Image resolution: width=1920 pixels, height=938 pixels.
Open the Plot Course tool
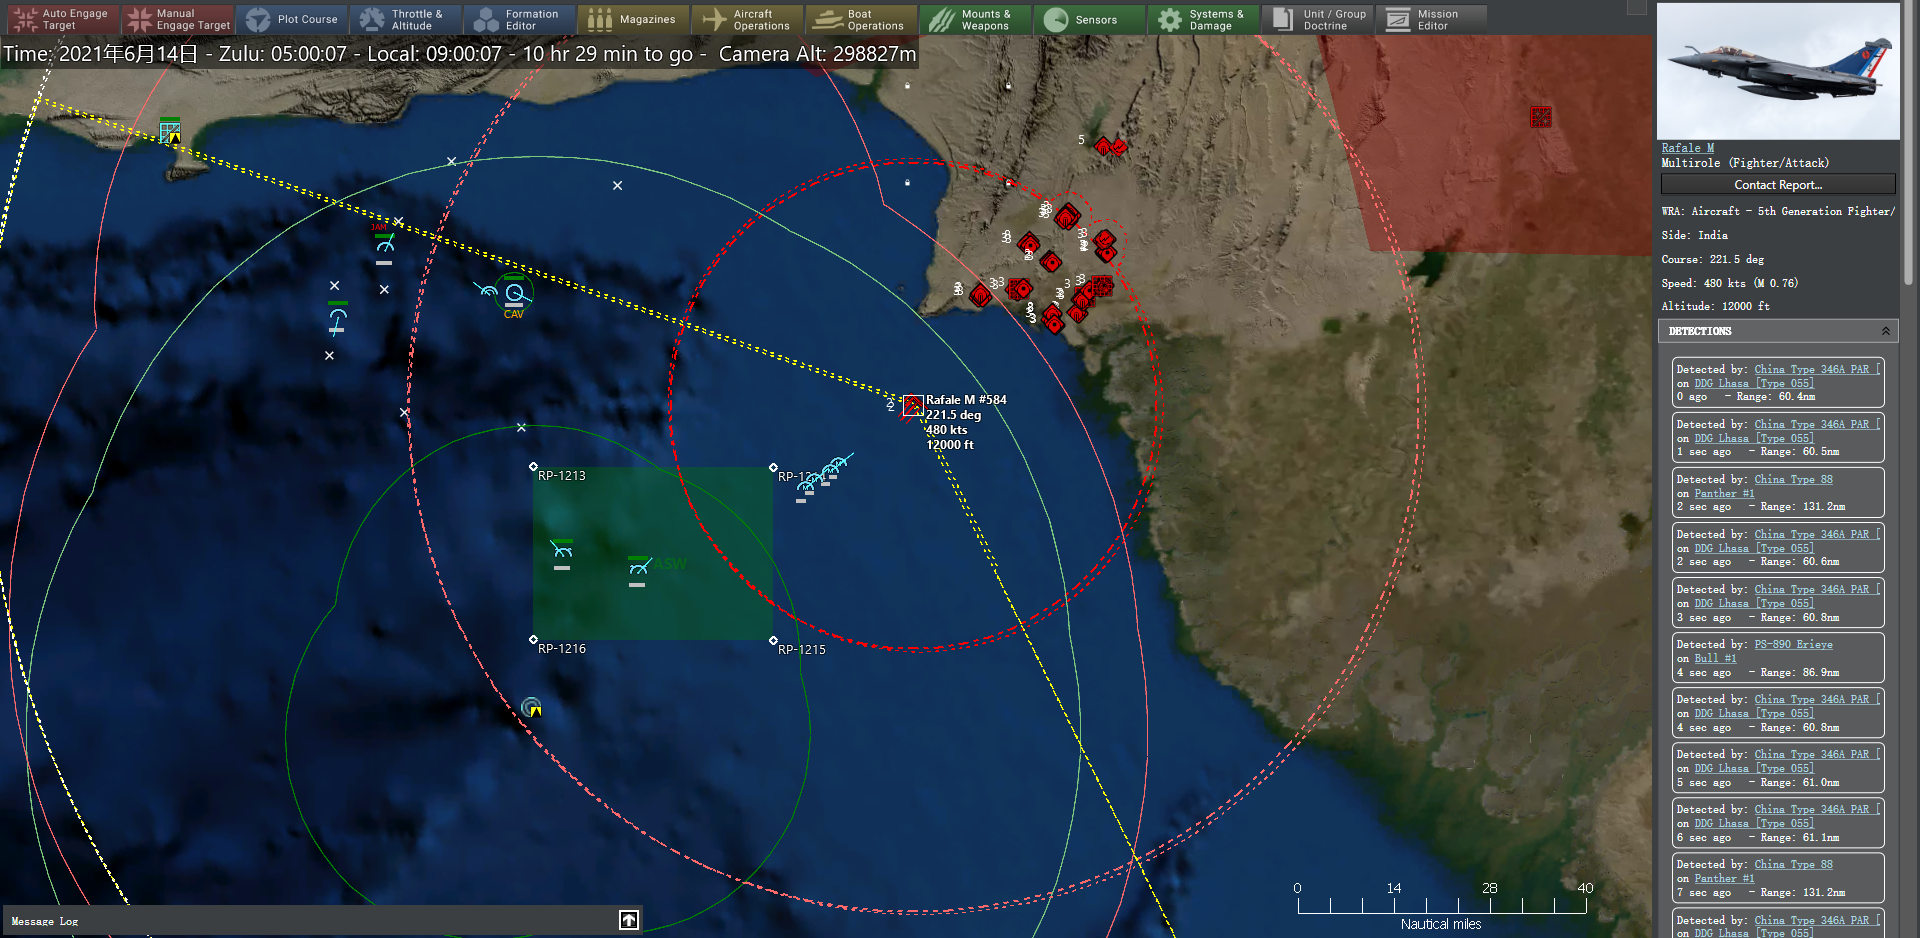tap(292, 19)
